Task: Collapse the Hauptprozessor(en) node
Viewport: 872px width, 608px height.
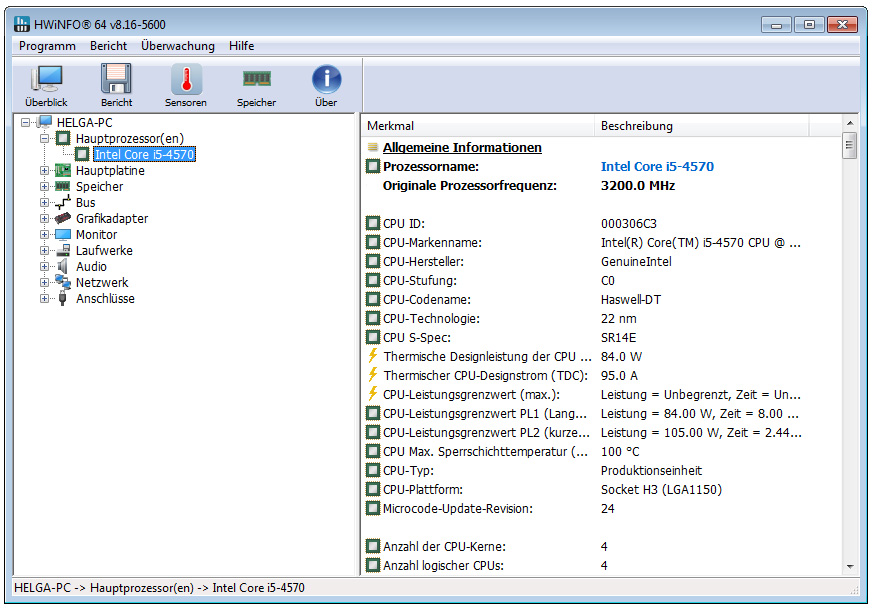Action: 44,139
